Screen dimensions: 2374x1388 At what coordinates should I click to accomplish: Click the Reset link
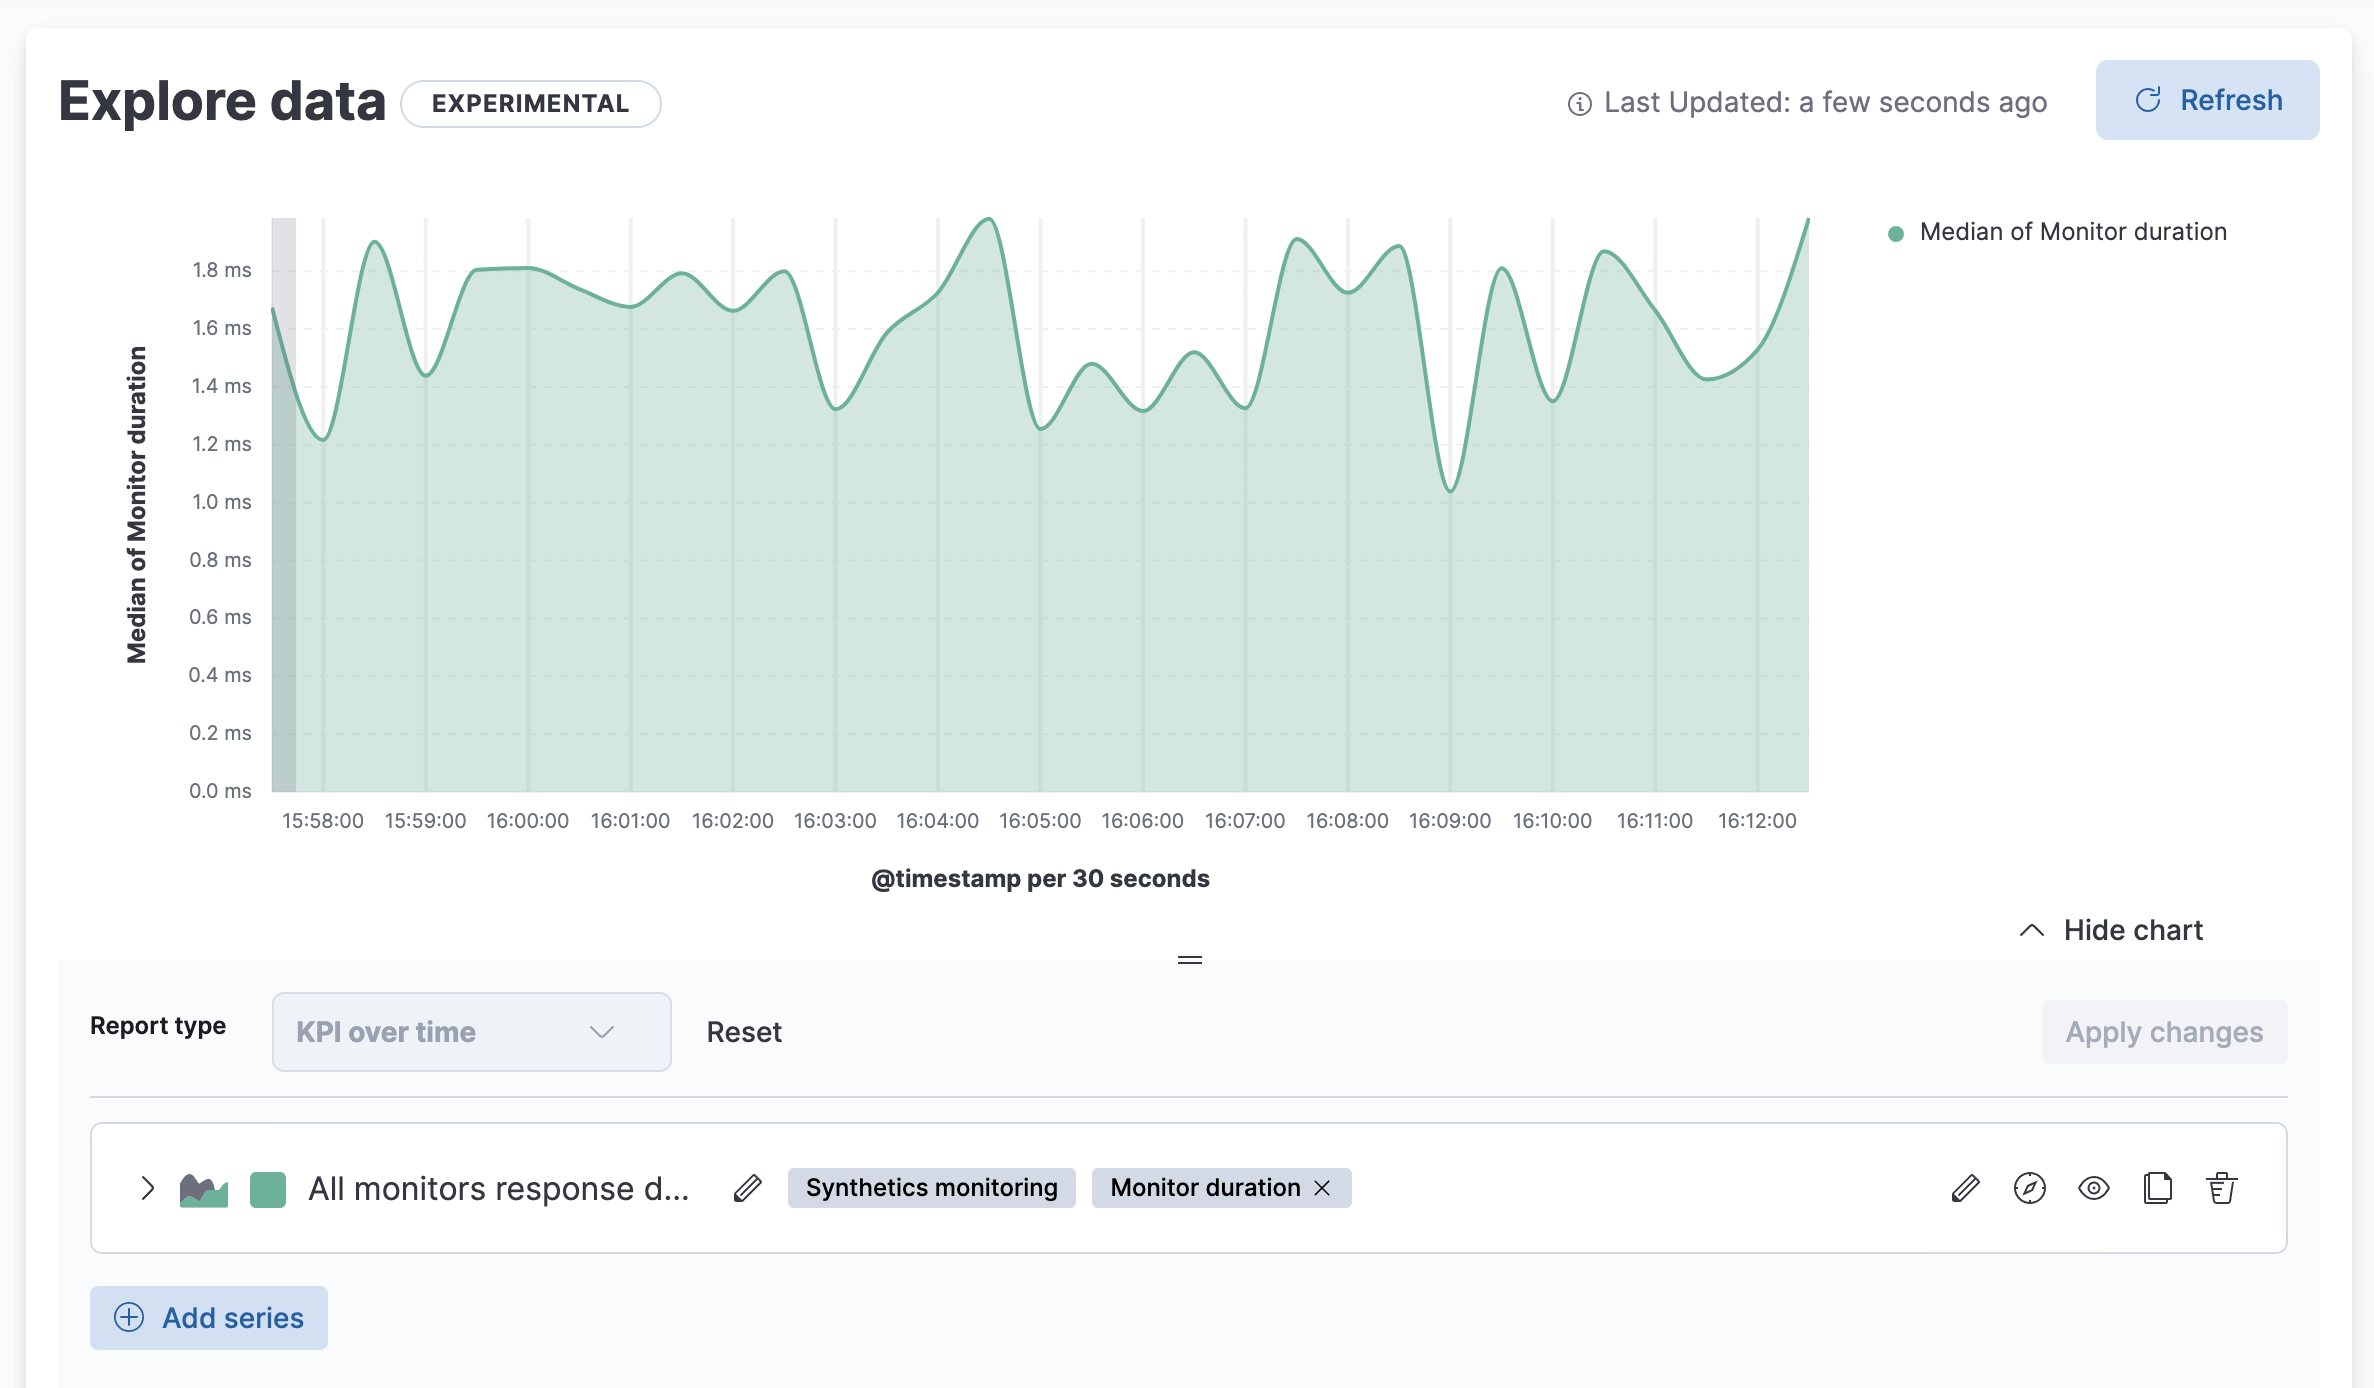[744, 1032]
